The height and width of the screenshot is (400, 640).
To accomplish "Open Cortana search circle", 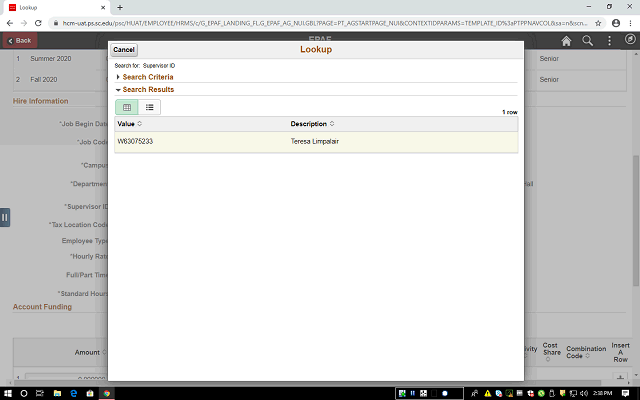I will pos(24,393).
